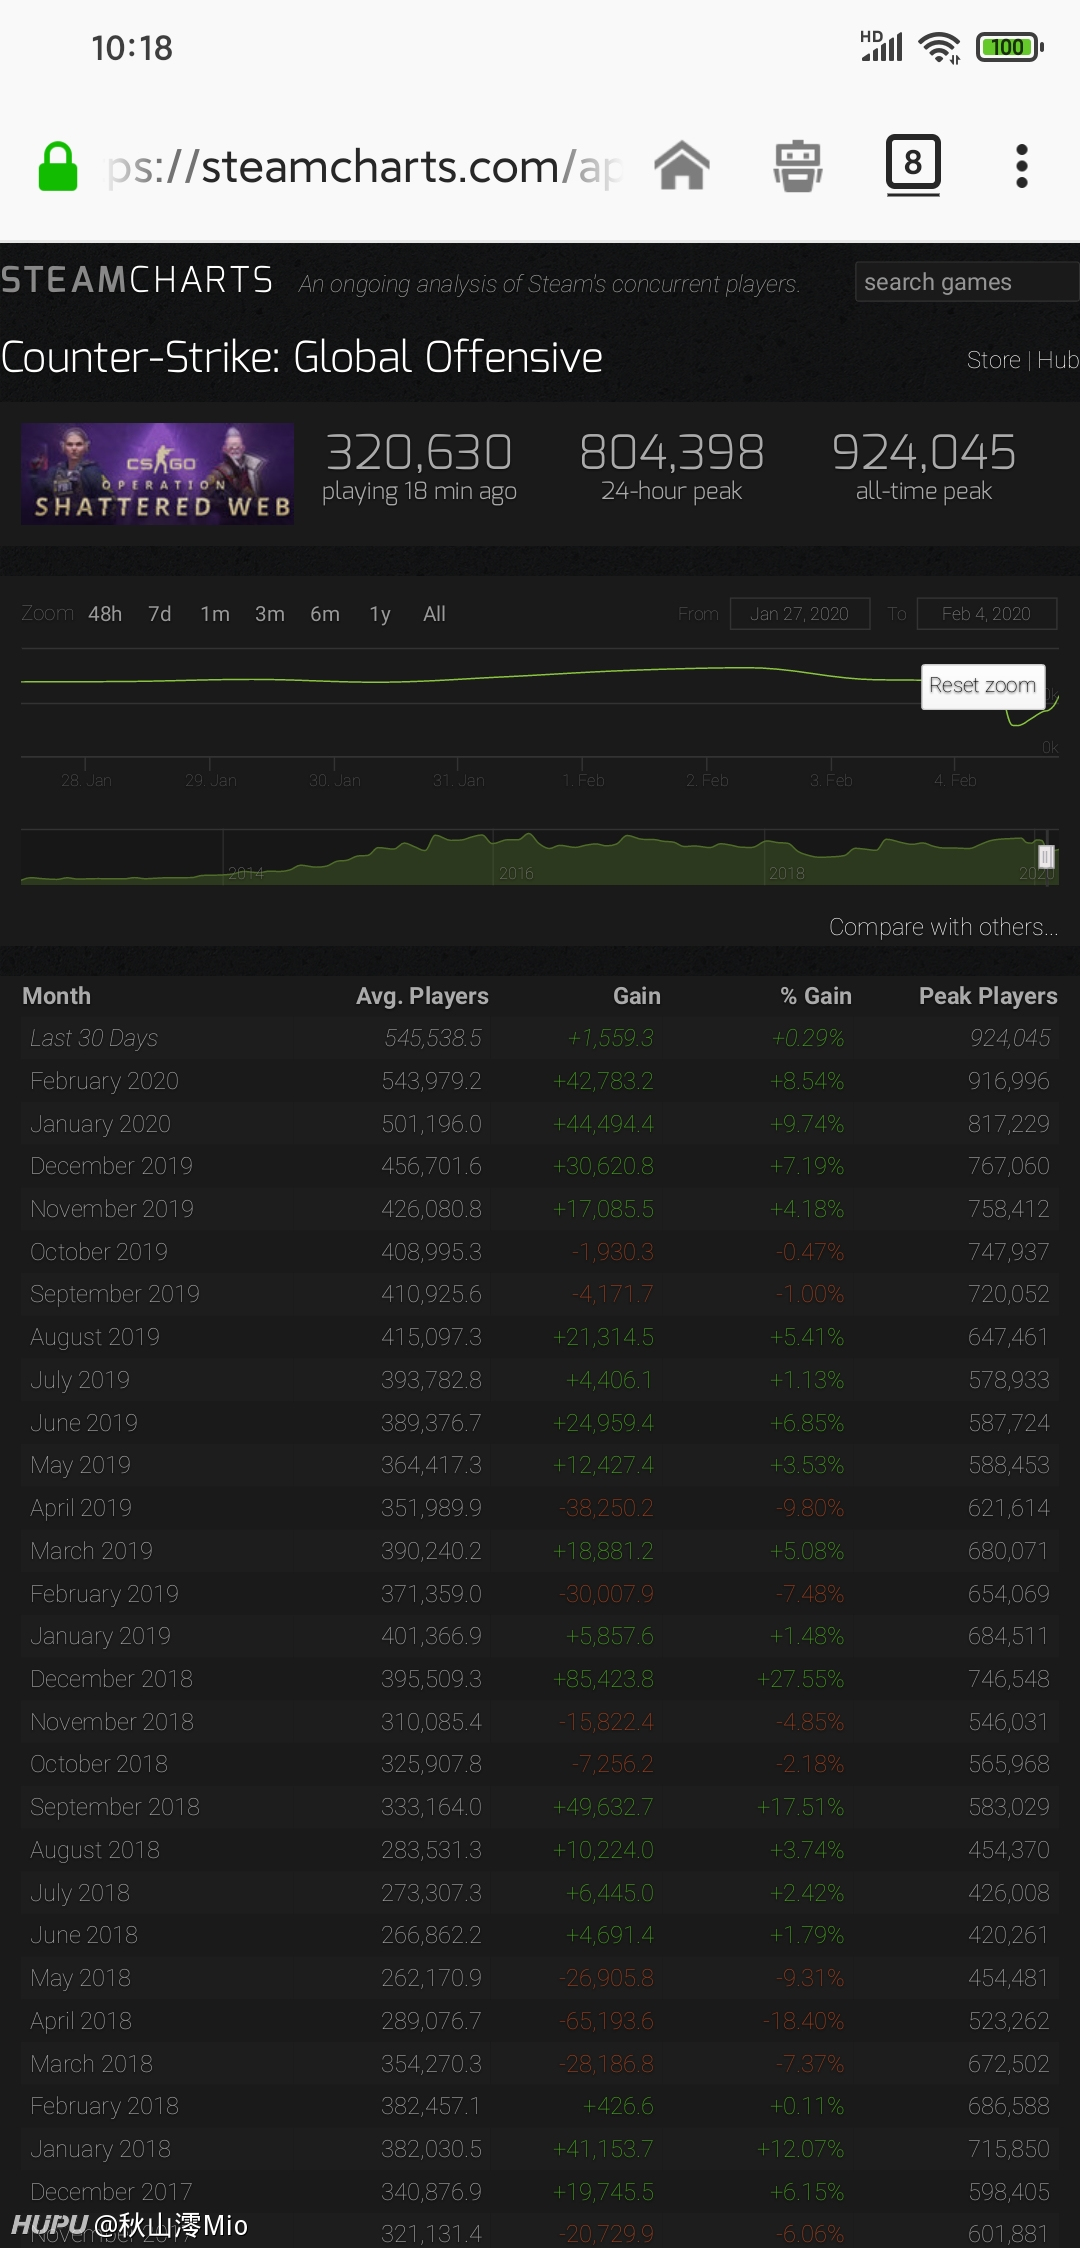Focus the search games field

pos(966,282)
